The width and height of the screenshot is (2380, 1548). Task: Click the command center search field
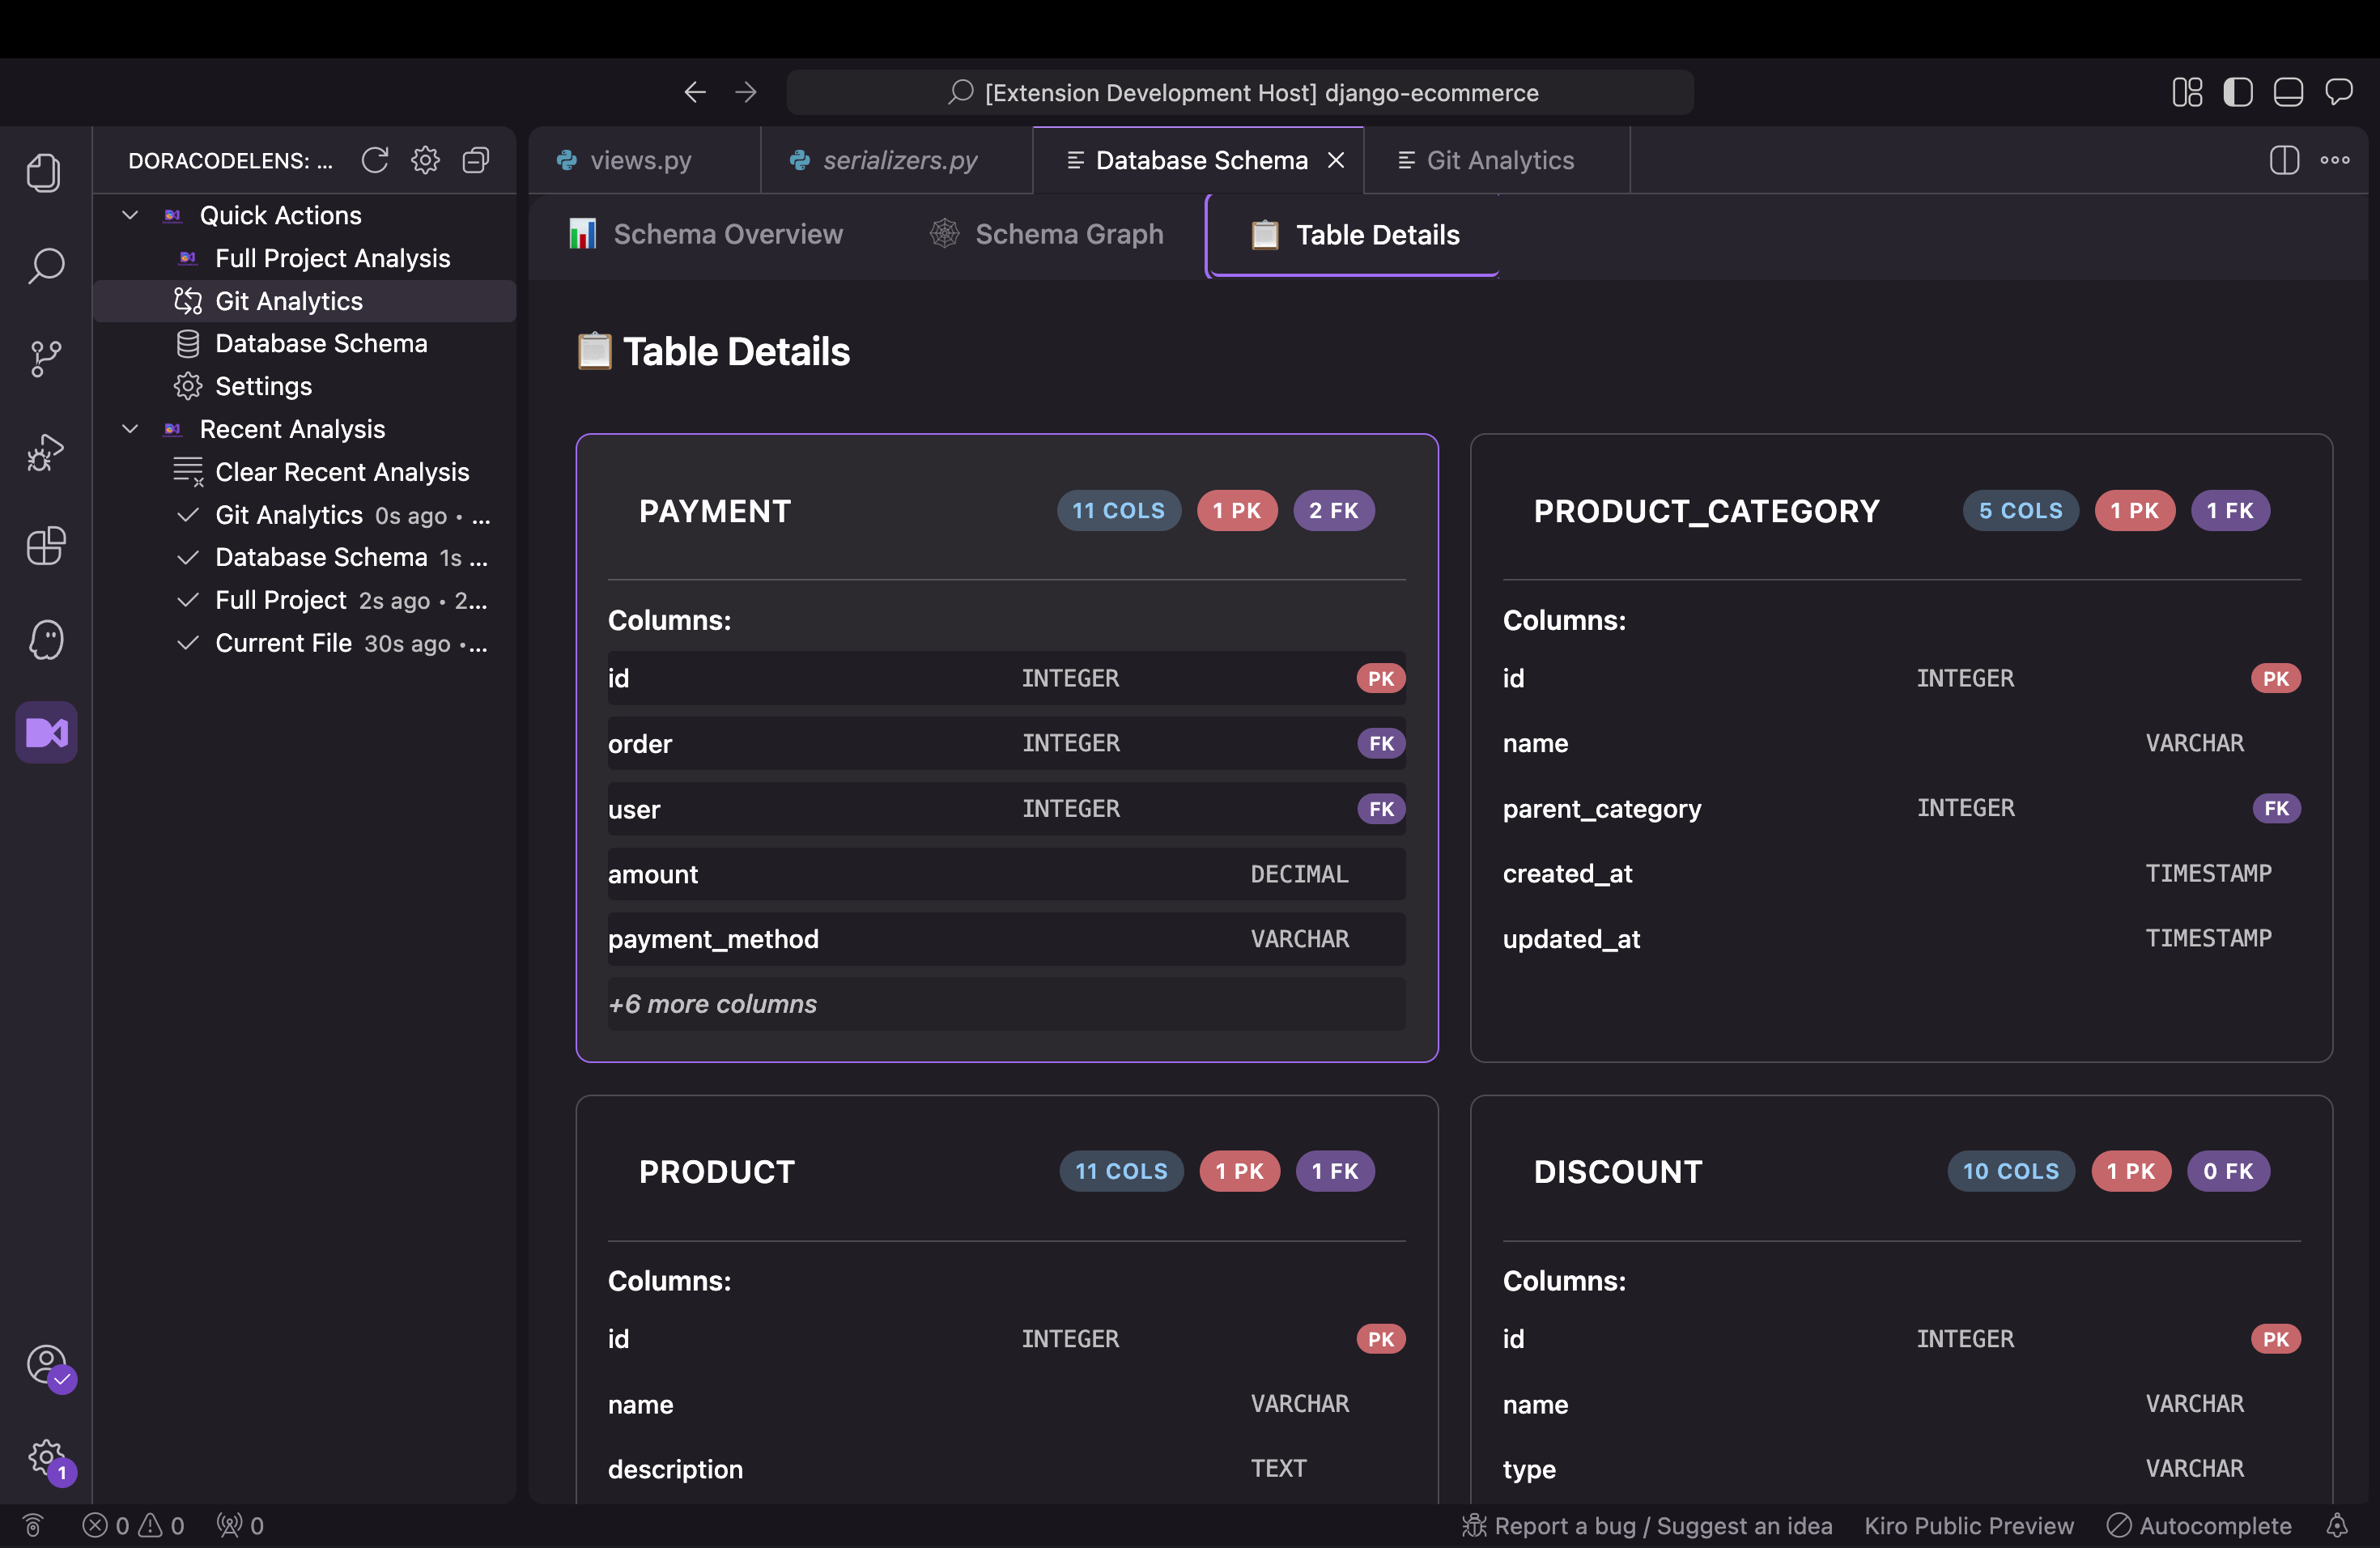point(1240,93)
